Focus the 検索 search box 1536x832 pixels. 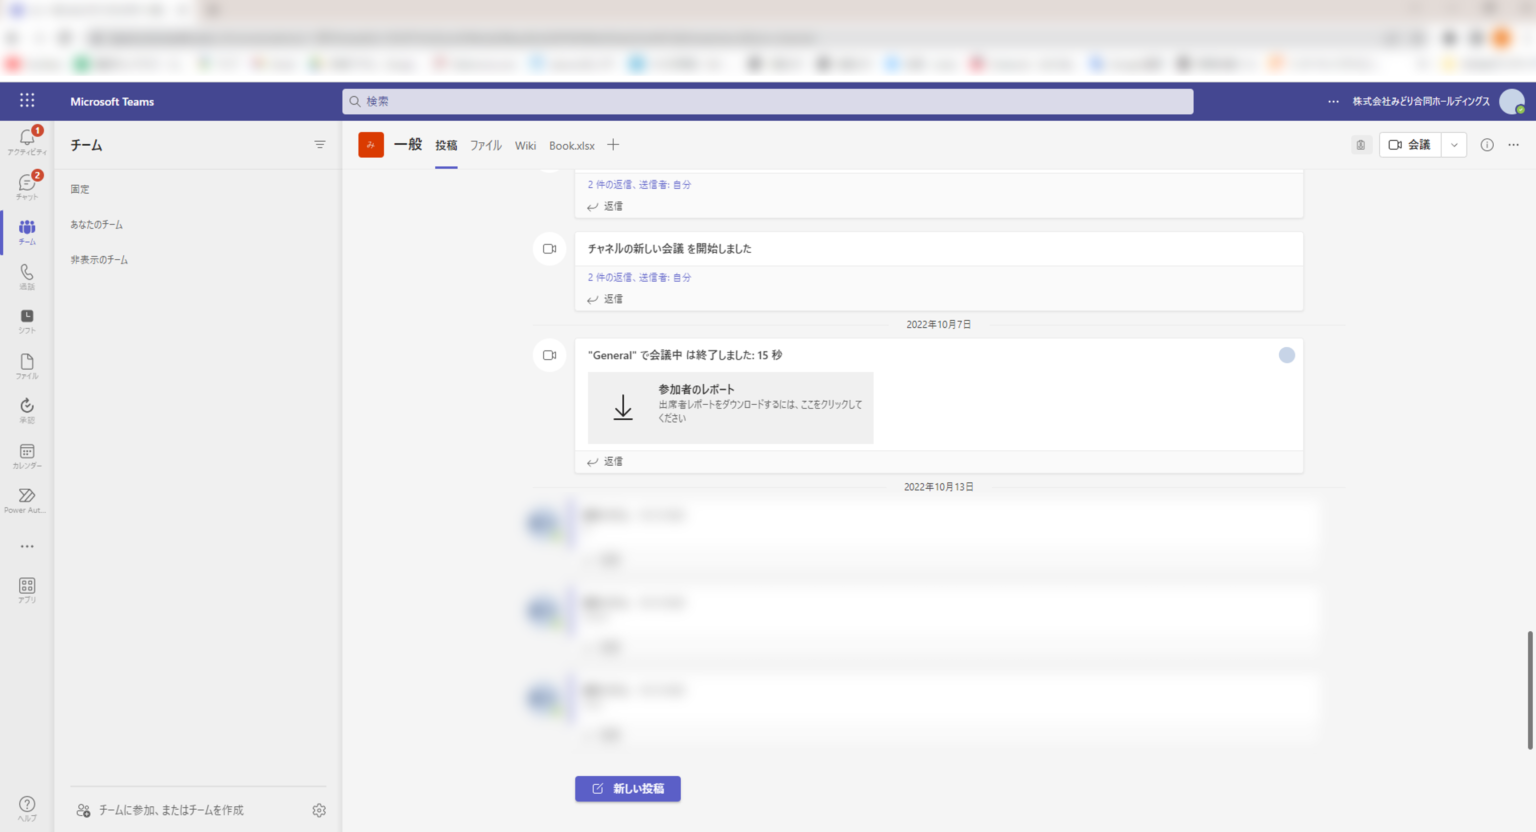click(767, 101)
